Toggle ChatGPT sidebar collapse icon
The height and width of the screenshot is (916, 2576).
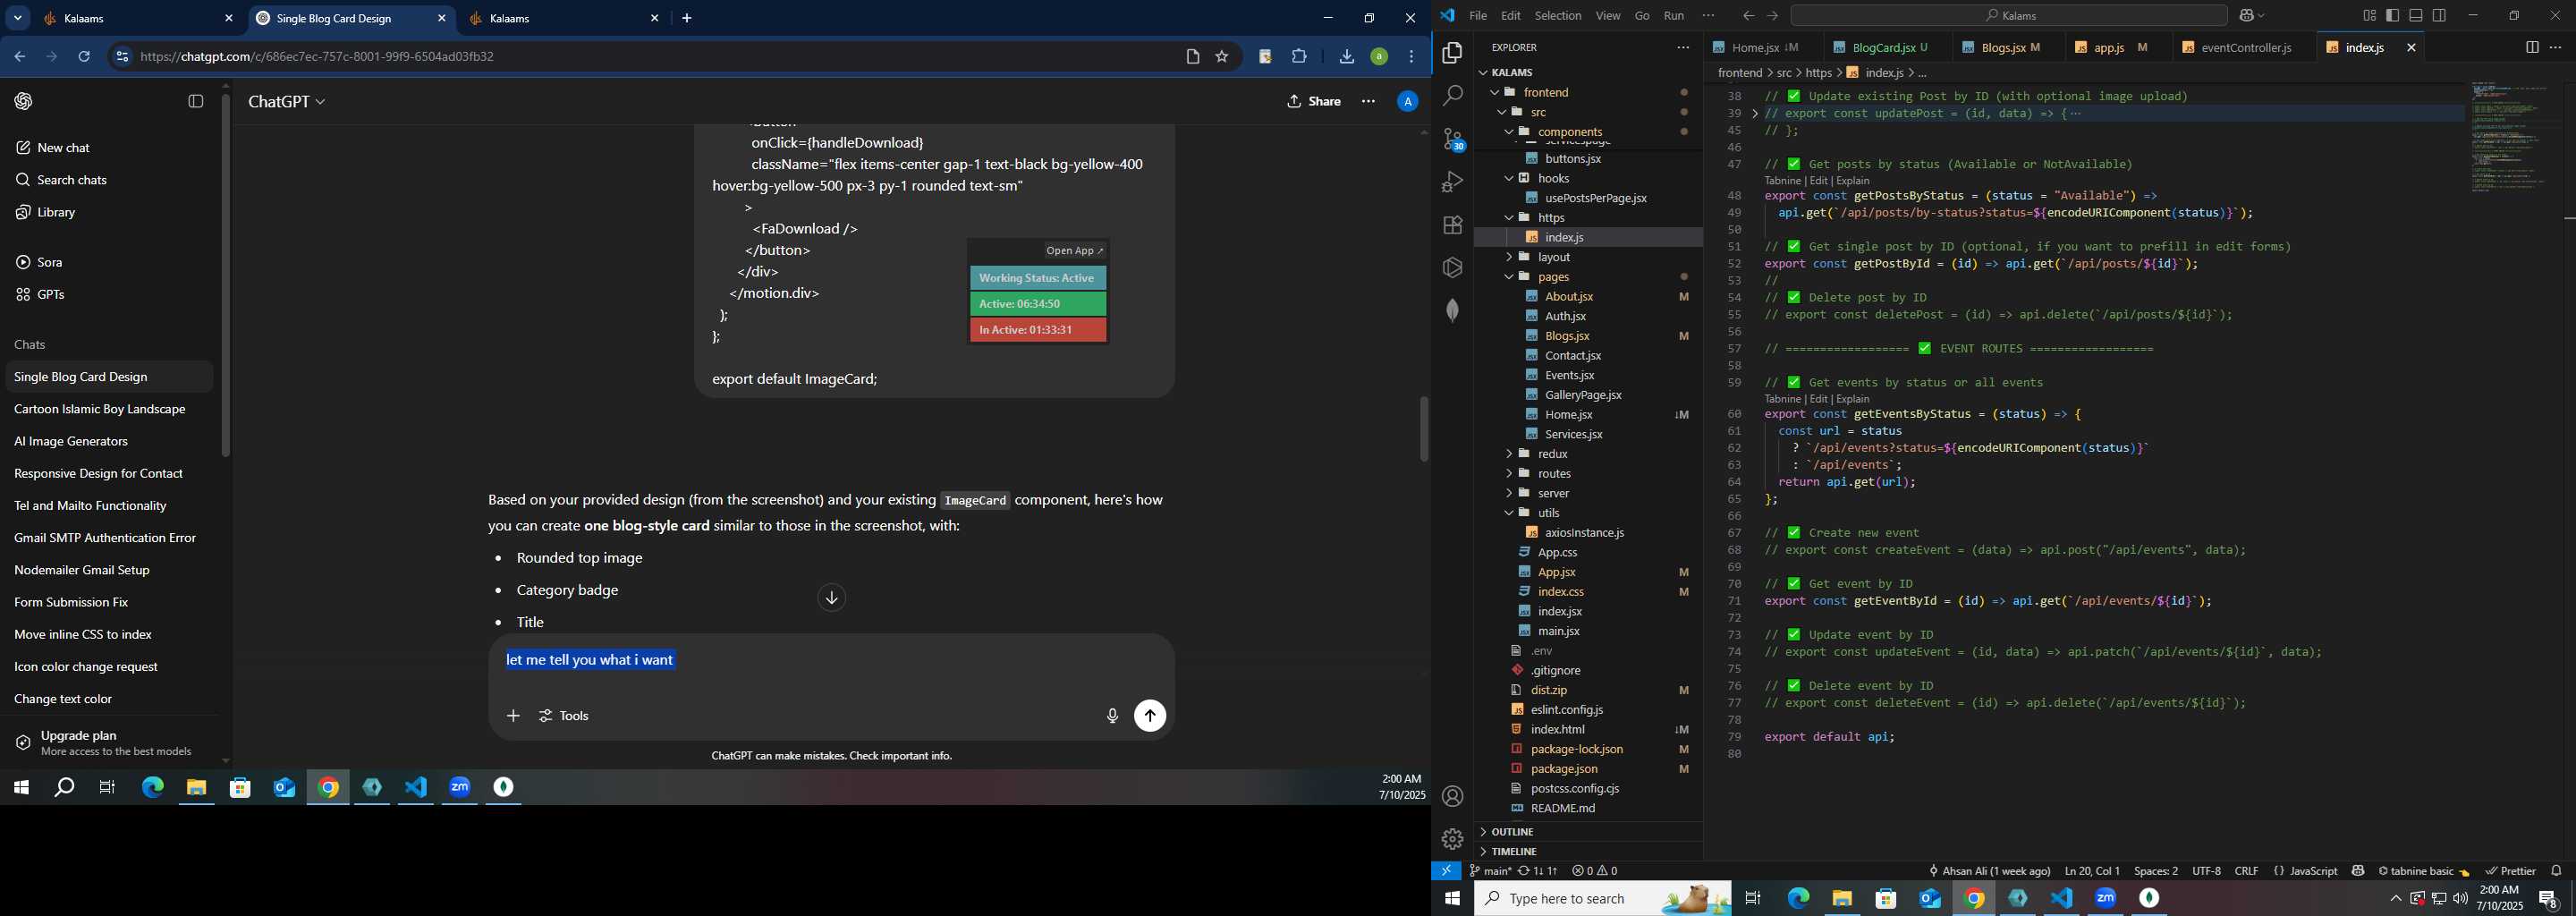(196, 101)
